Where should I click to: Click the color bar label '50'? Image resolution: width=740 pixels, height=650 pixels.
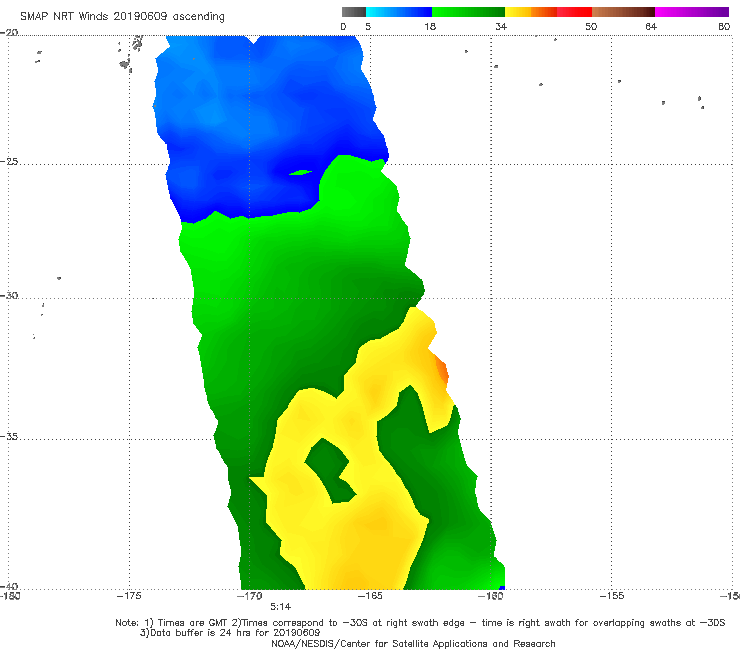[591, 26]
